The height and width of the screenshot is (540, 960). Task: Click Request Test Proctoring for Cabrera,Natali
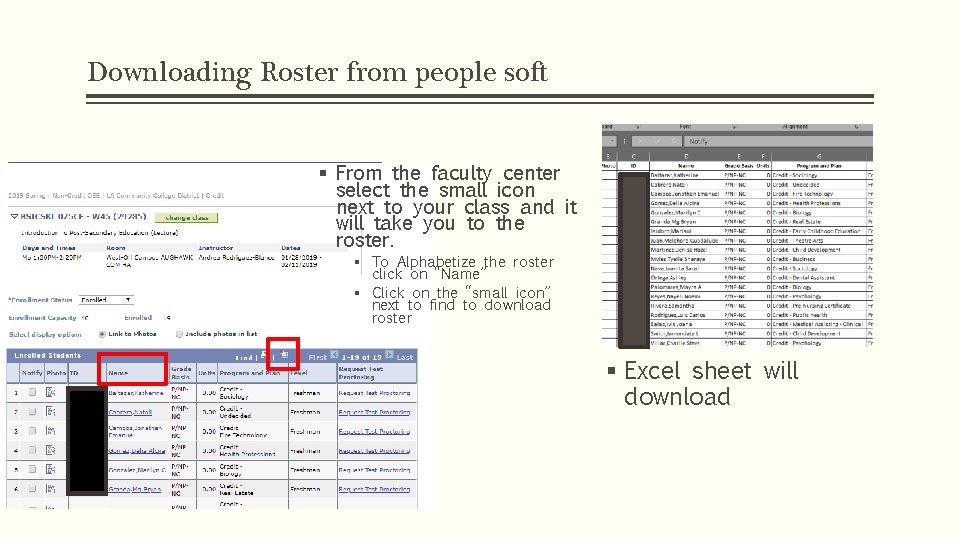pos(374,412)
